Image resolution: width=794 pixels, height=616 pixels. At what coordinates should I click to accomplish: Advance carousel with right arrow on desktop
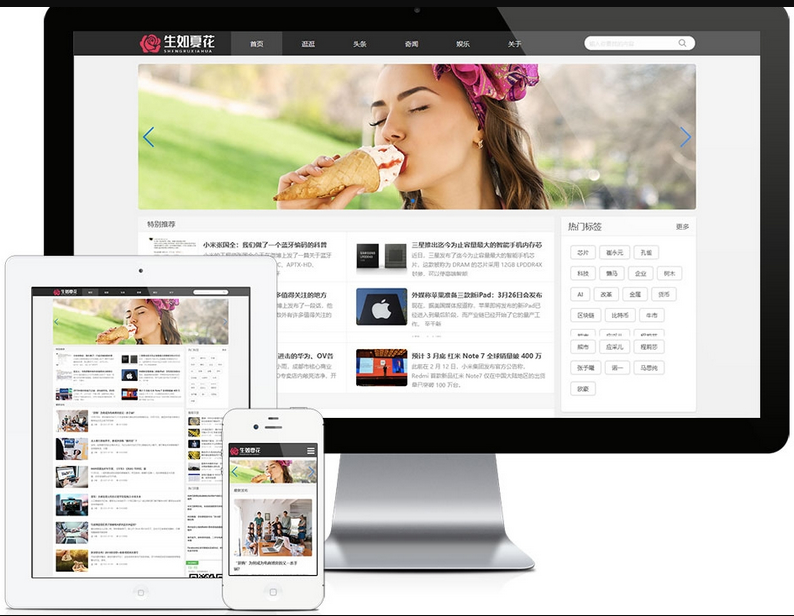click(685, 138)
